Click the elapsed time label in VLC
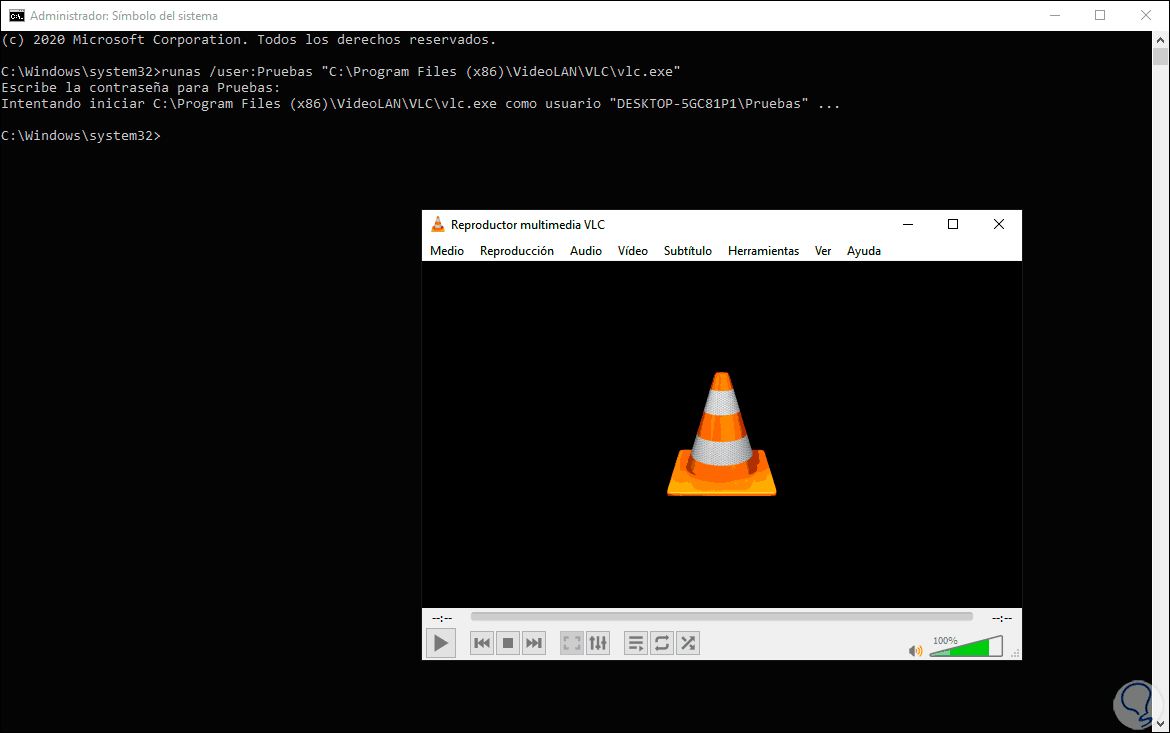Image resolution: width=1170 pixels, height=733 pixels. tap(442, 618)
